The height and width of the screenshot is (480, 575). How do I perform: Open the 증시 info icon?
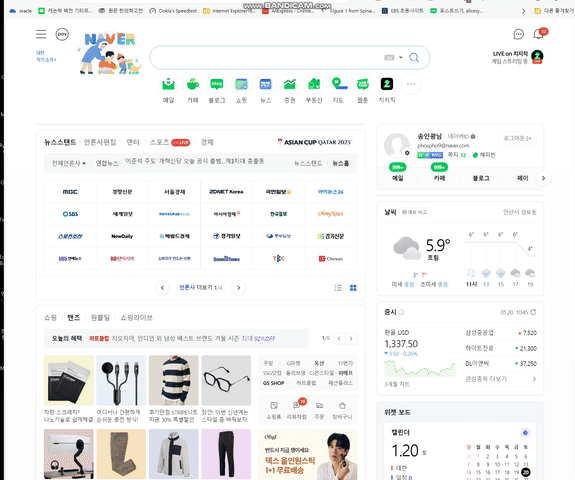pos(401,312)
